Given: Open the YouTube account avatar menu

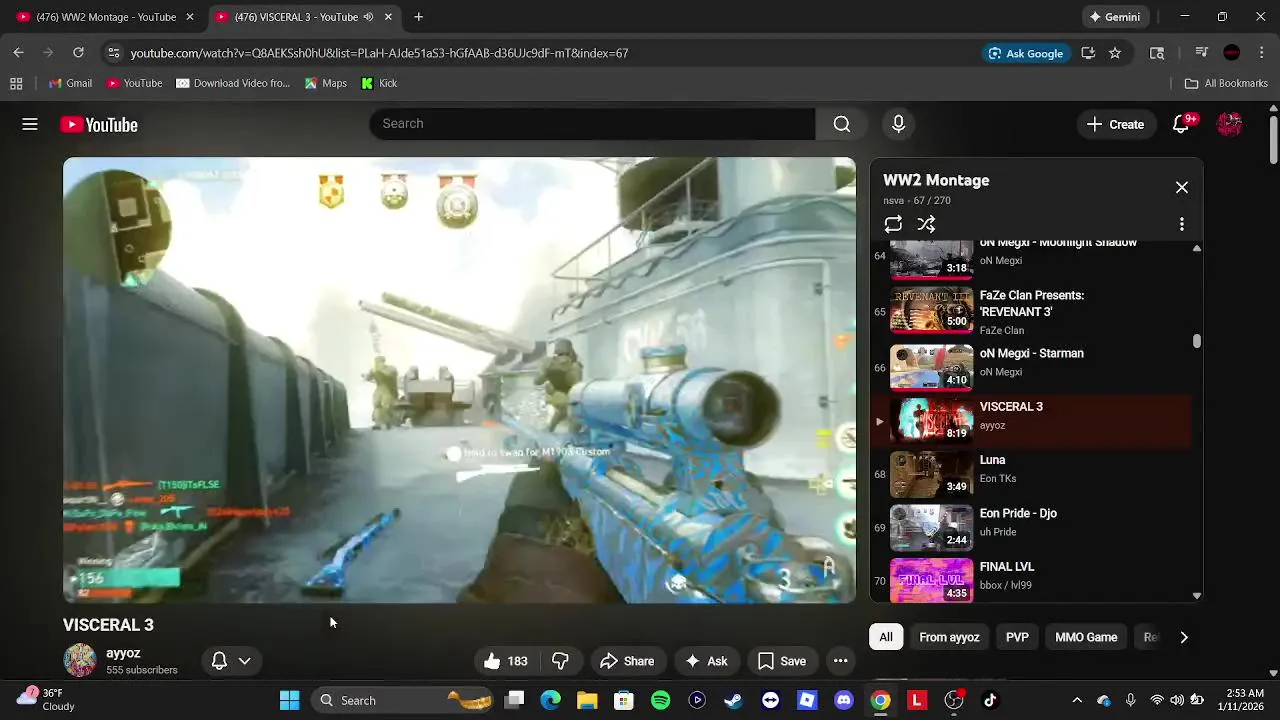Looking at the screenshot, I should pos(1230,124).
